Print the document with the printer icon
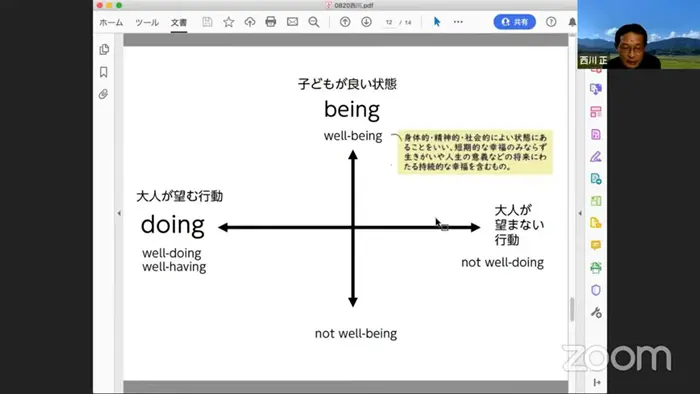This screenshot has height=394, width=700. (271, 22)
